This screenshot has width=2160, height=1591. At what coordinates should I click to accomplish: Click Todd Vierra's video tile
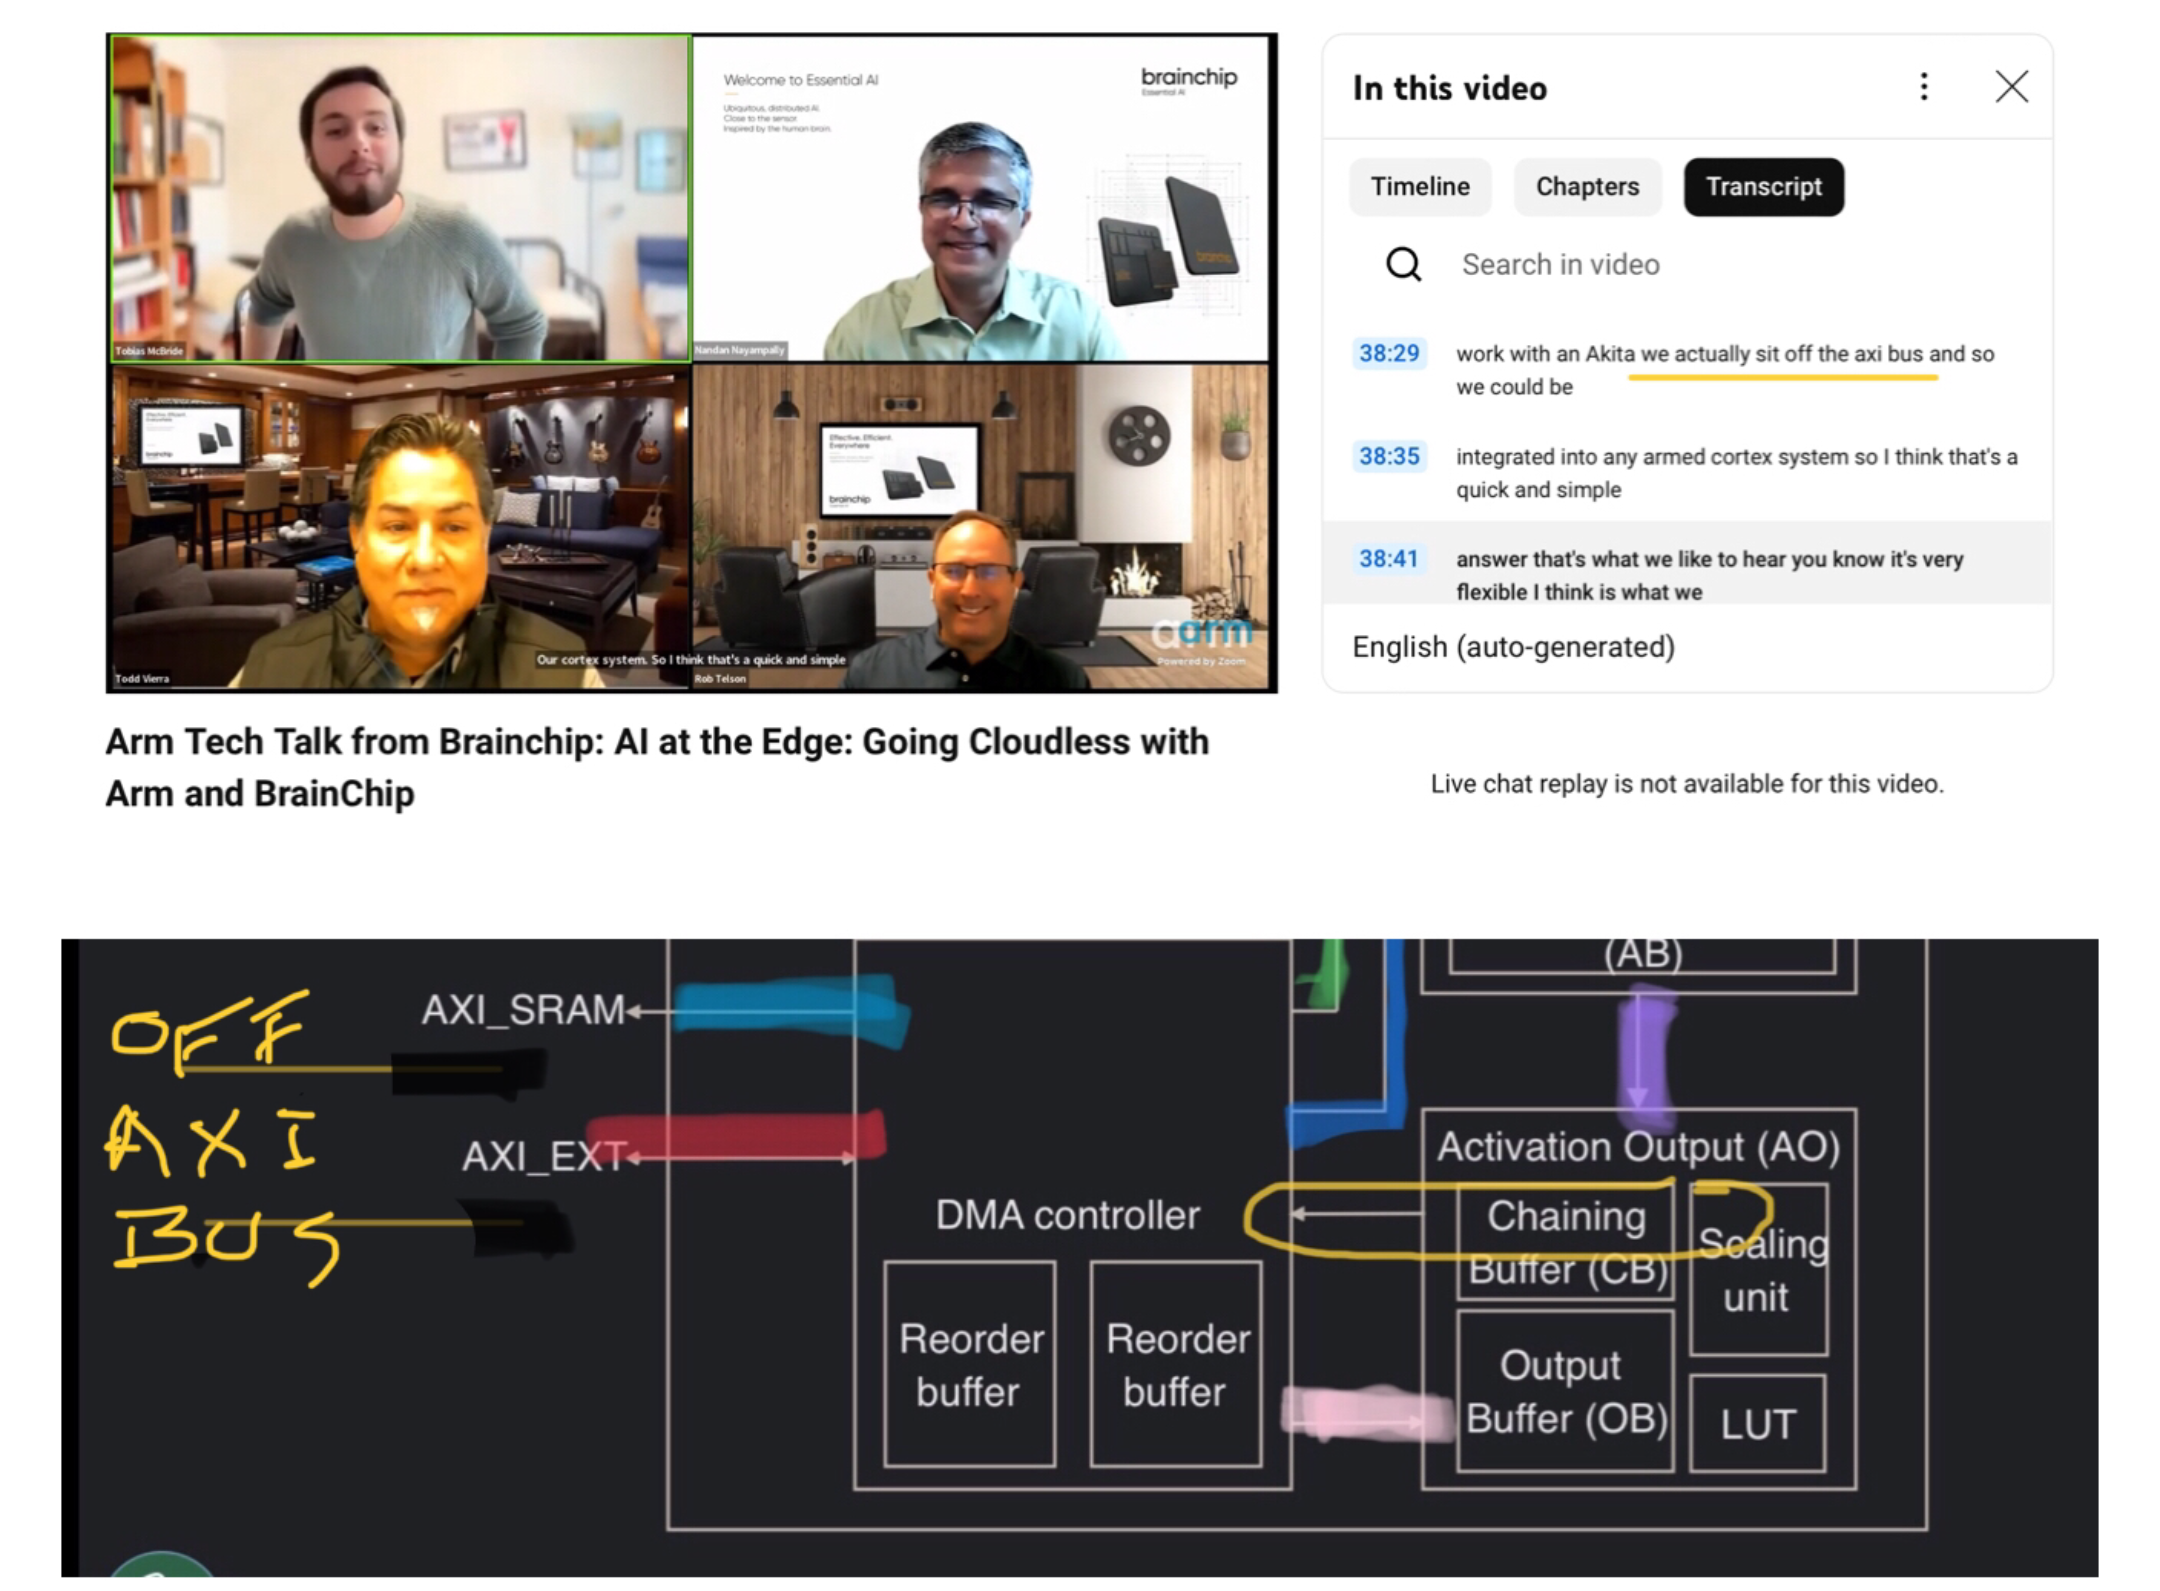tap(400, 527)
